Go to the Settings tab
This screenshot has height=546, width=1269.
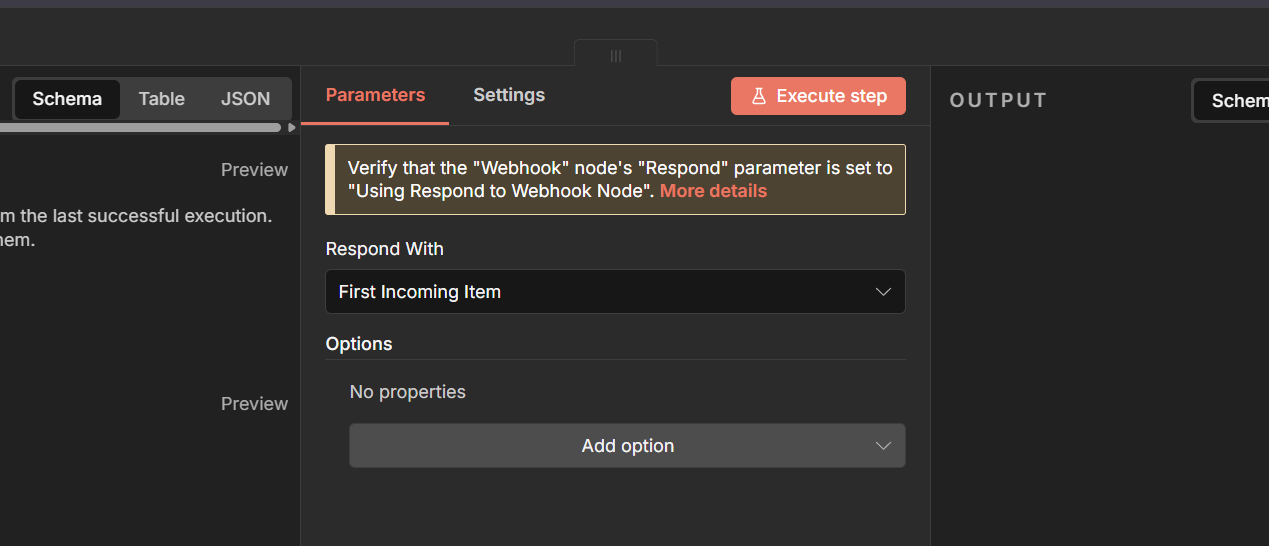click(x=509, y=95)
